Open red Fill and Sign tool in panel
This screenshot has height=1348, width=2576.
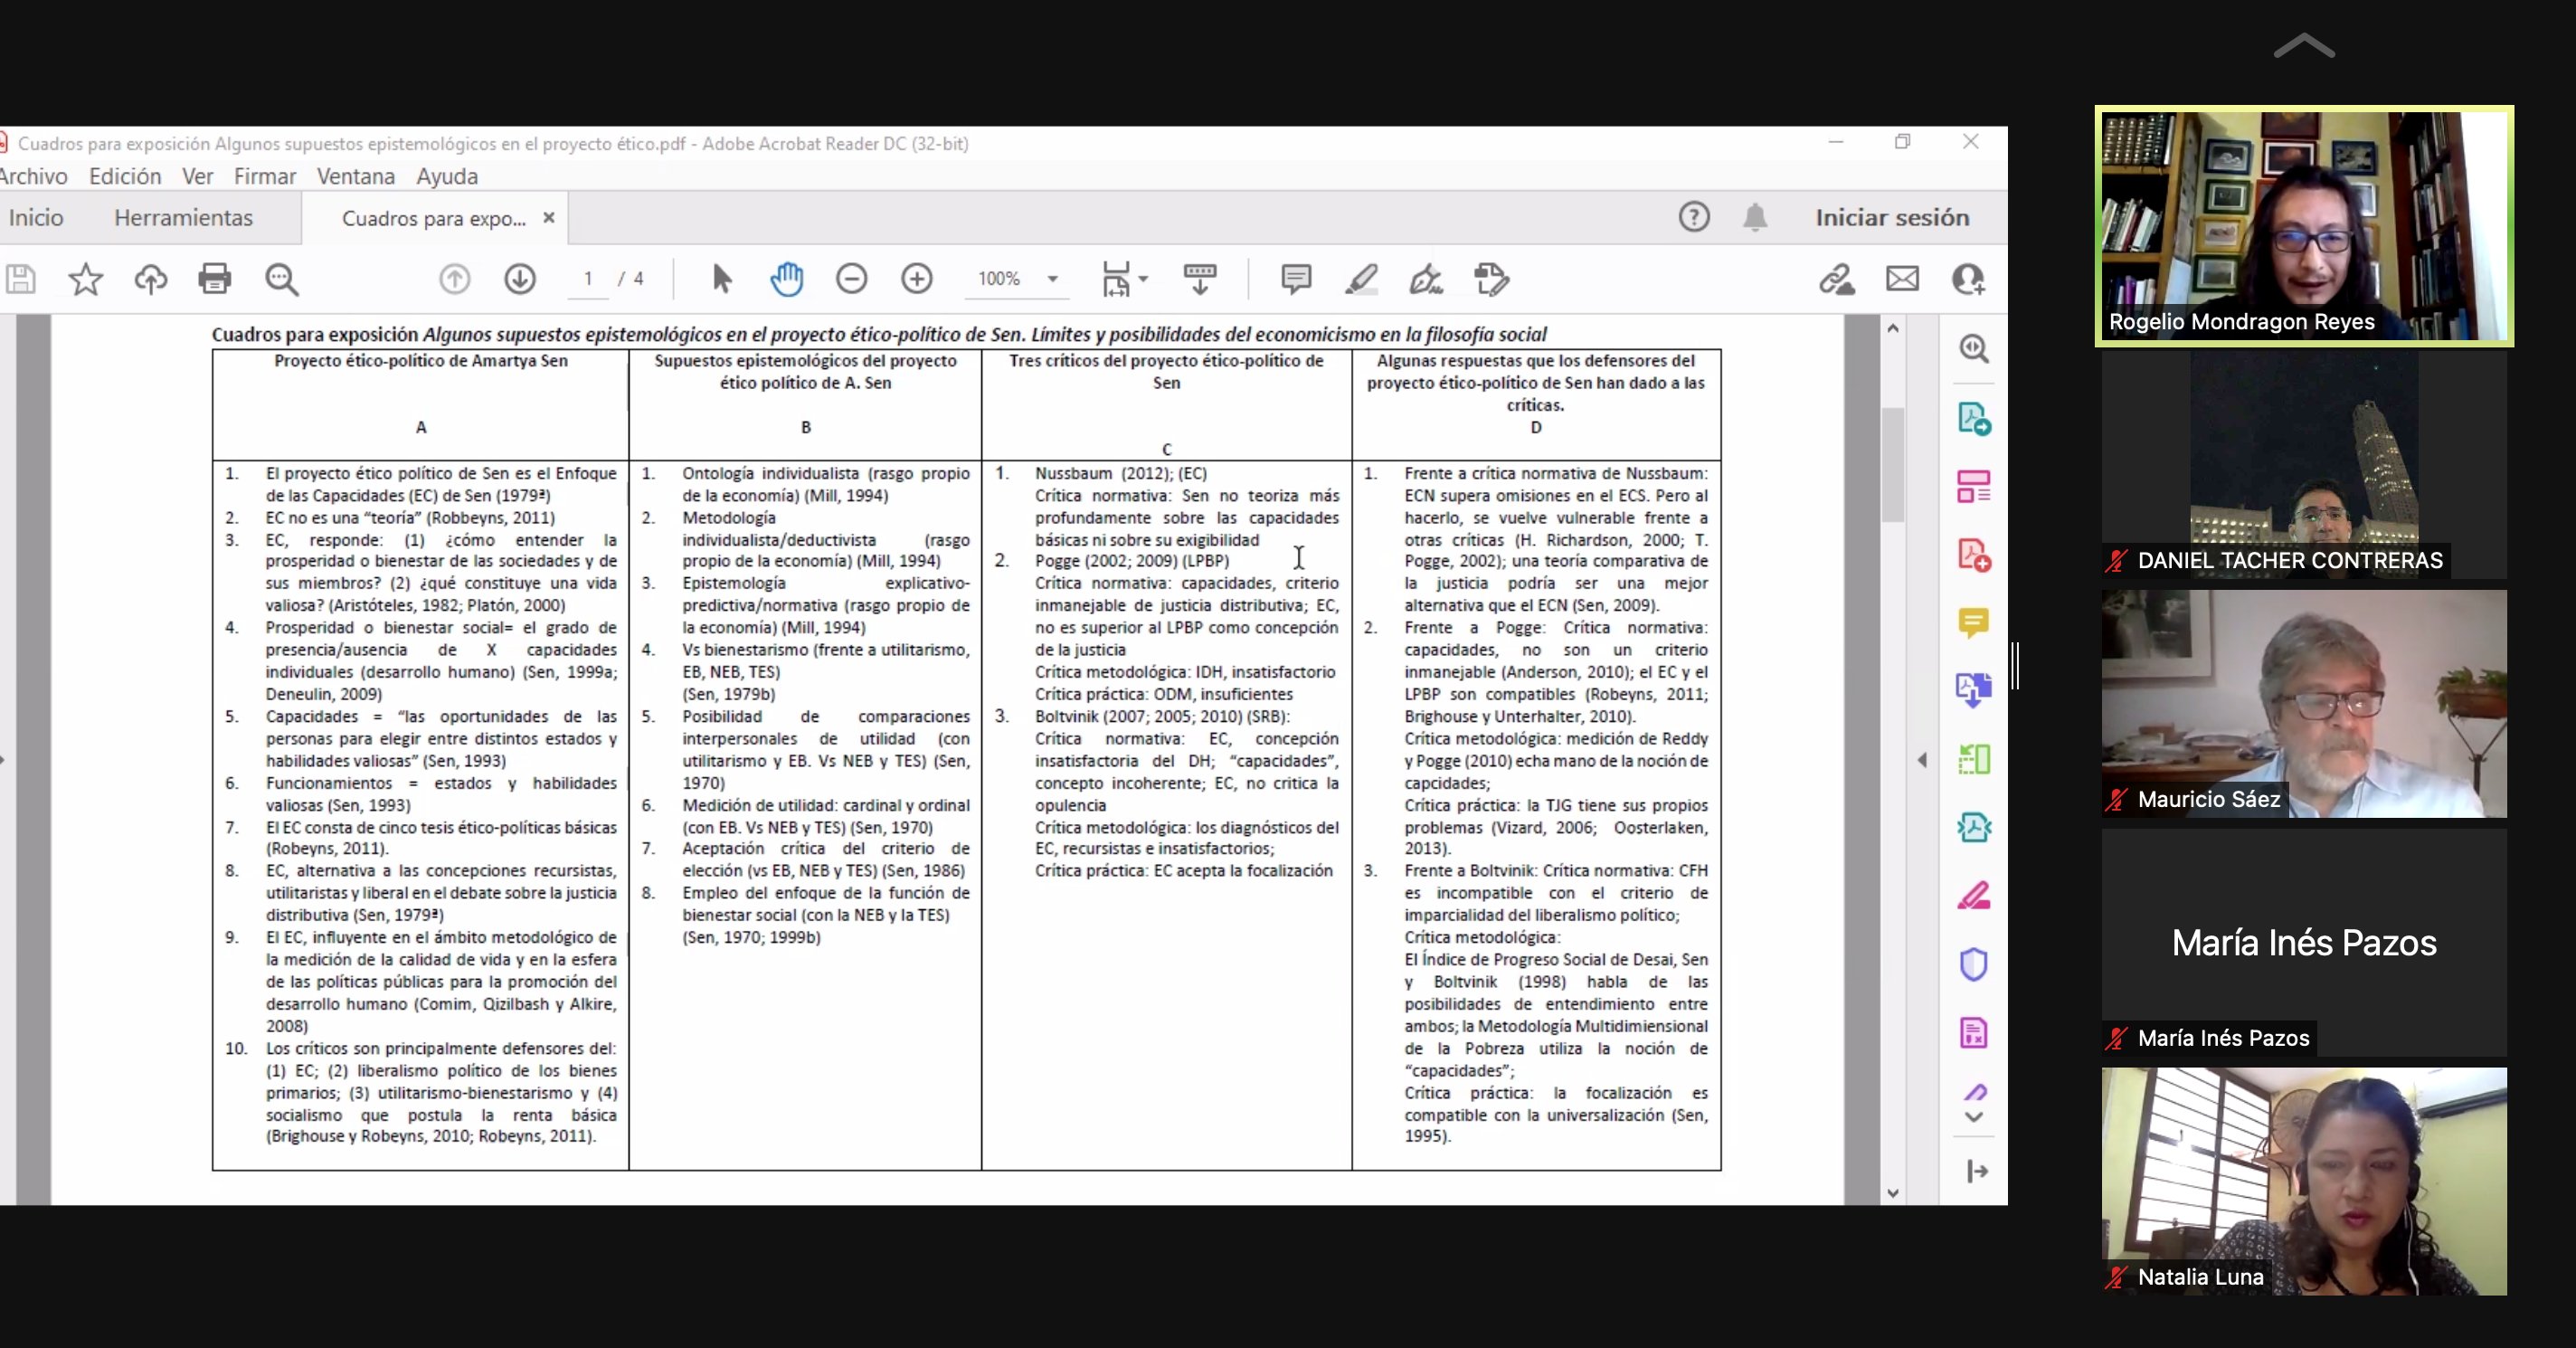tap(1973, 896)
